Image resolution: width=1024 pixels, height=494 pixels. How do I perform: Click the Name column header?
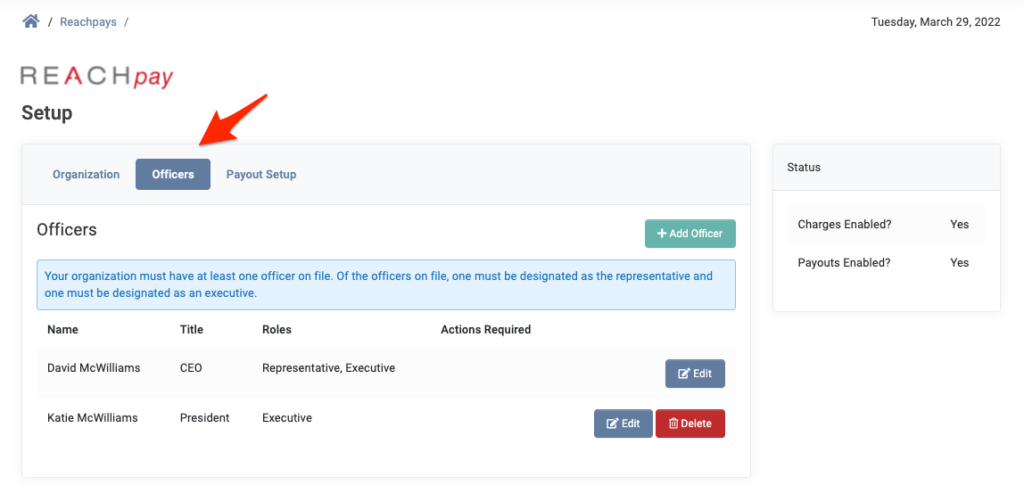coord(63,329)
